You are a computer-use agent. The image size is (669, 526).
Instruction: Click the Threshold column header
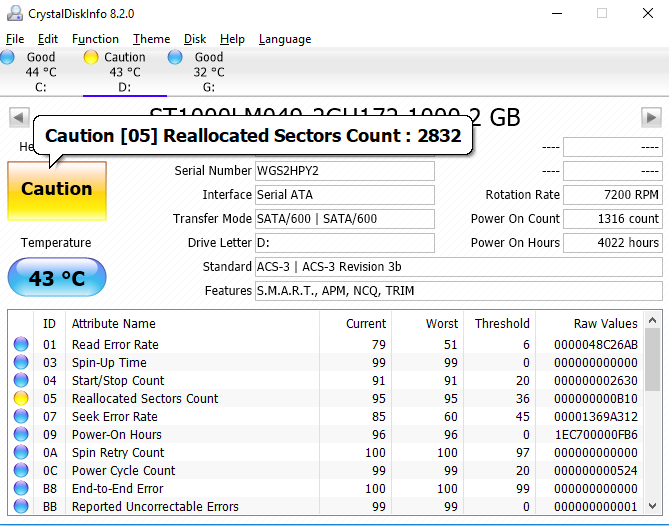500,324
